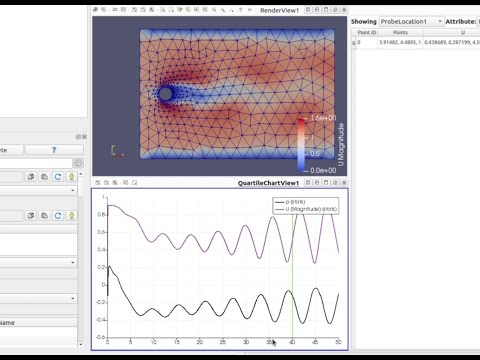Paste properties in second section row
The image size is (480, 360).
(44, 216)
